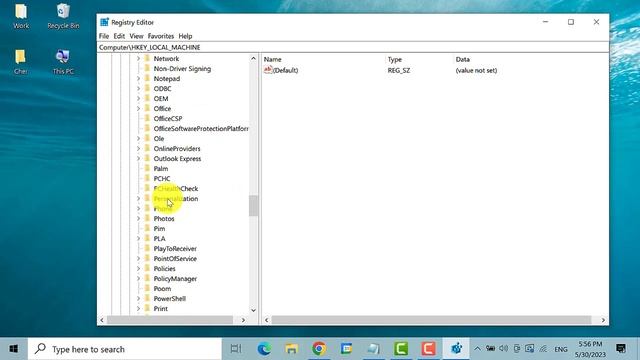This screenshot has width=640, height=360.
Task: Select the Pim key
Action: [x=159, y=229]
